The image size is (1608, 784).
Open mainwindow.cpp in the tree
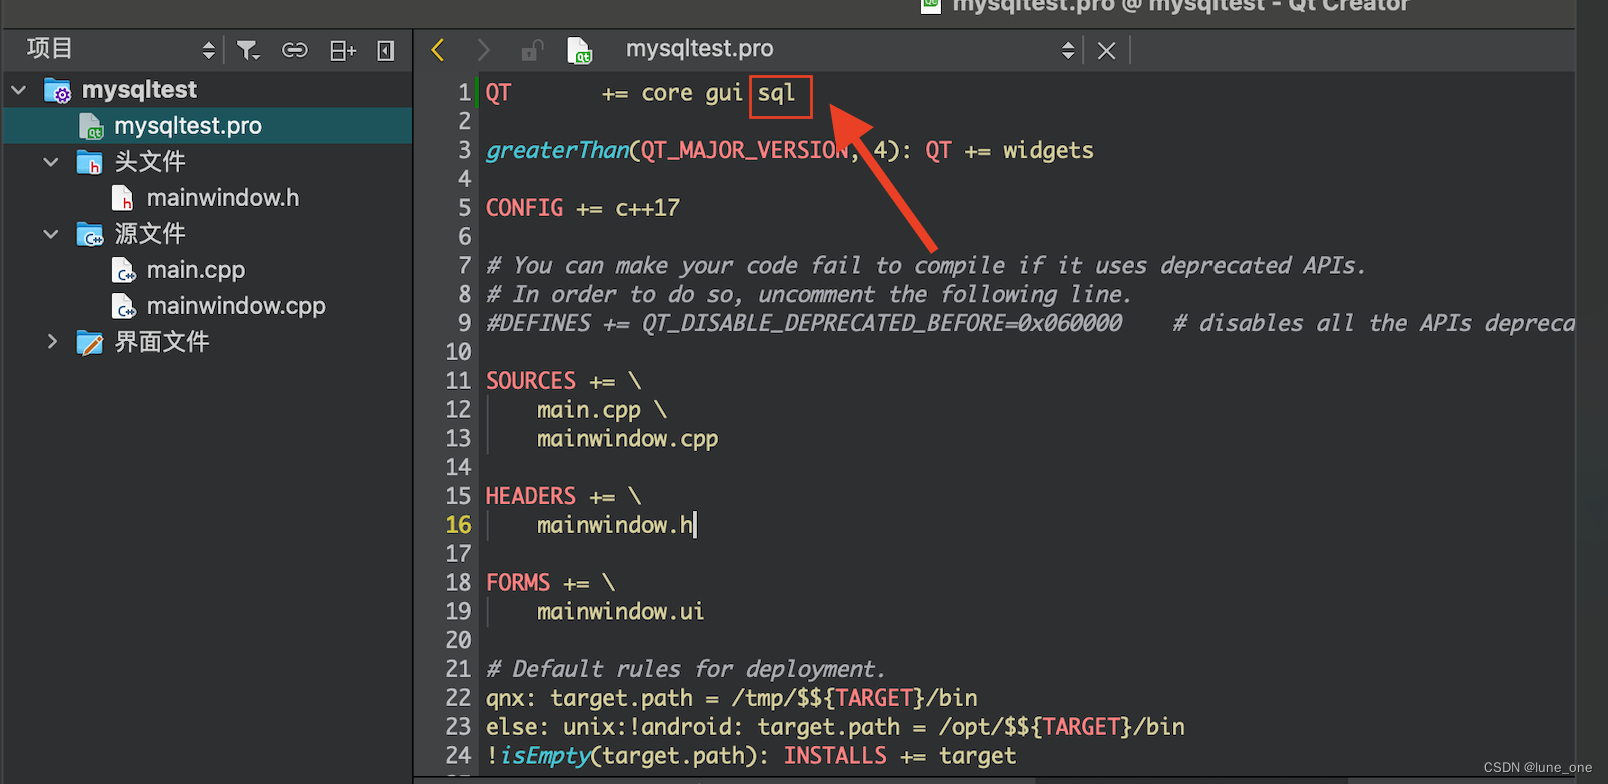(236, 306)
